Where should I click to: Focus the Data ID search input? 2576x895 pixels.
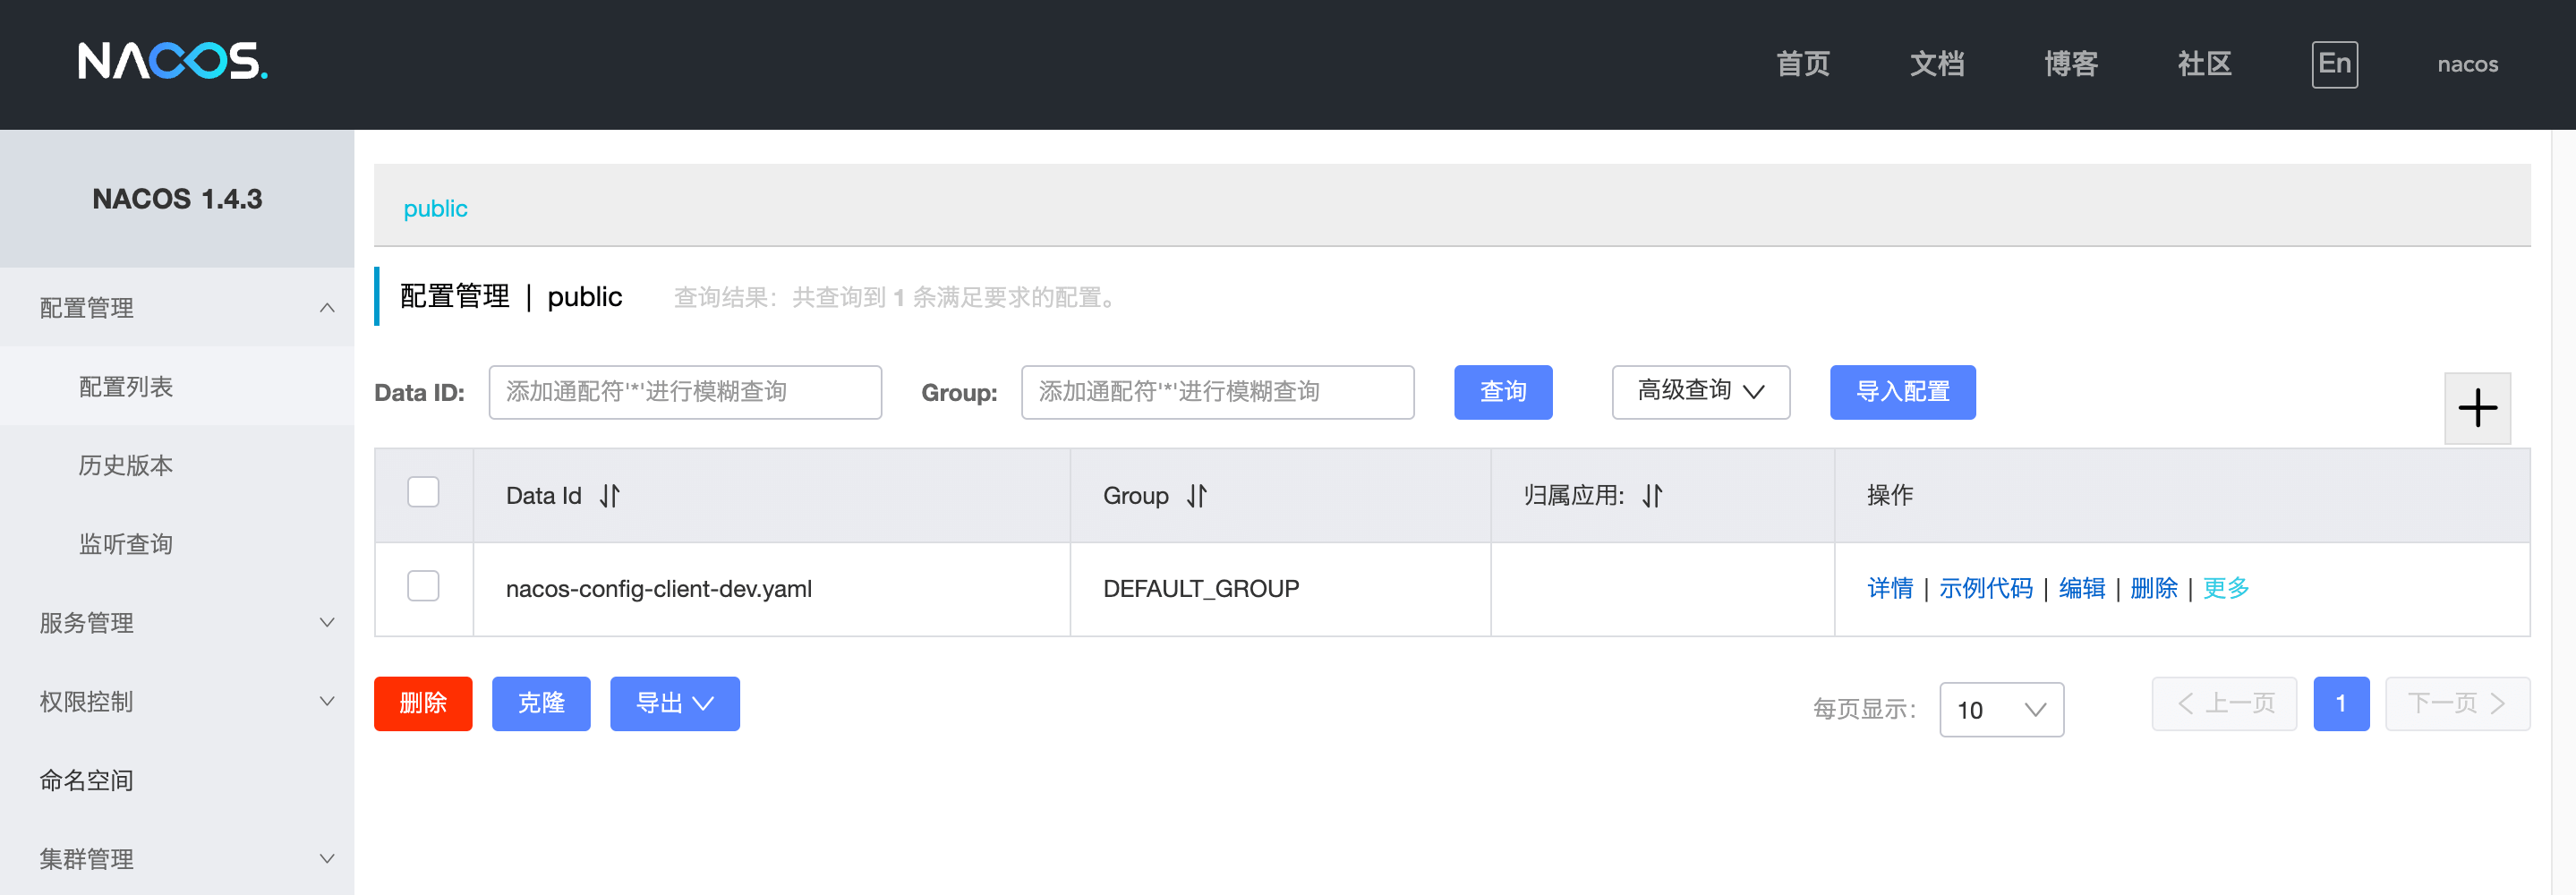685,392
